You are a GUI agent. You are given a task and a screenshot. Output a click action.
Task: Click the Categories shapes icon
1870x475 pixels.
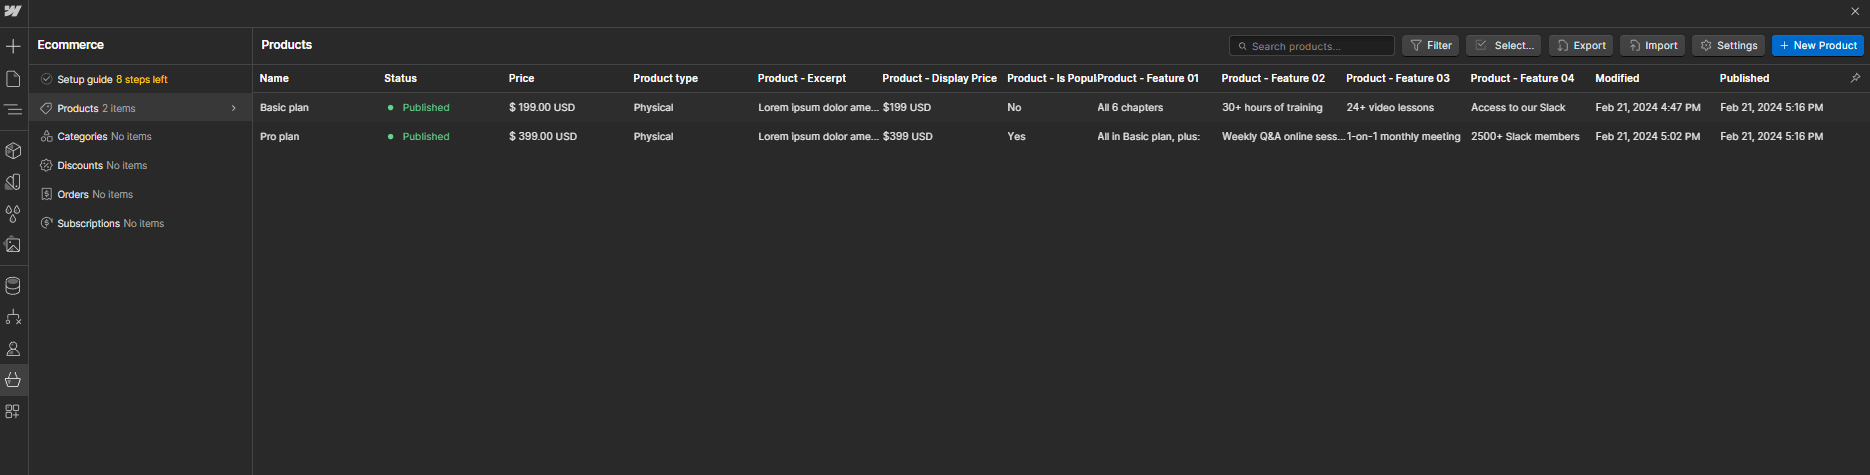point(46,136)
